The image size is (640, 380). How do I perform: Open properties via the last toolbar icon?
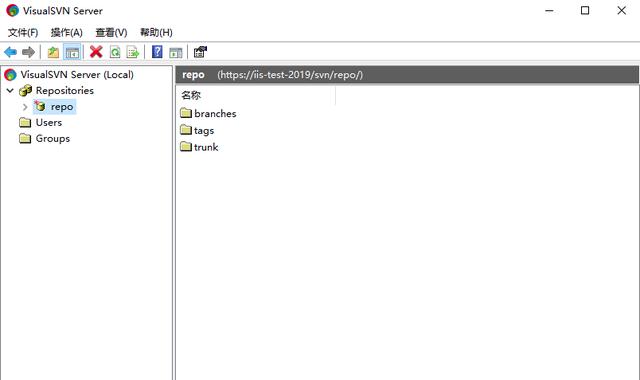[200, 52]
